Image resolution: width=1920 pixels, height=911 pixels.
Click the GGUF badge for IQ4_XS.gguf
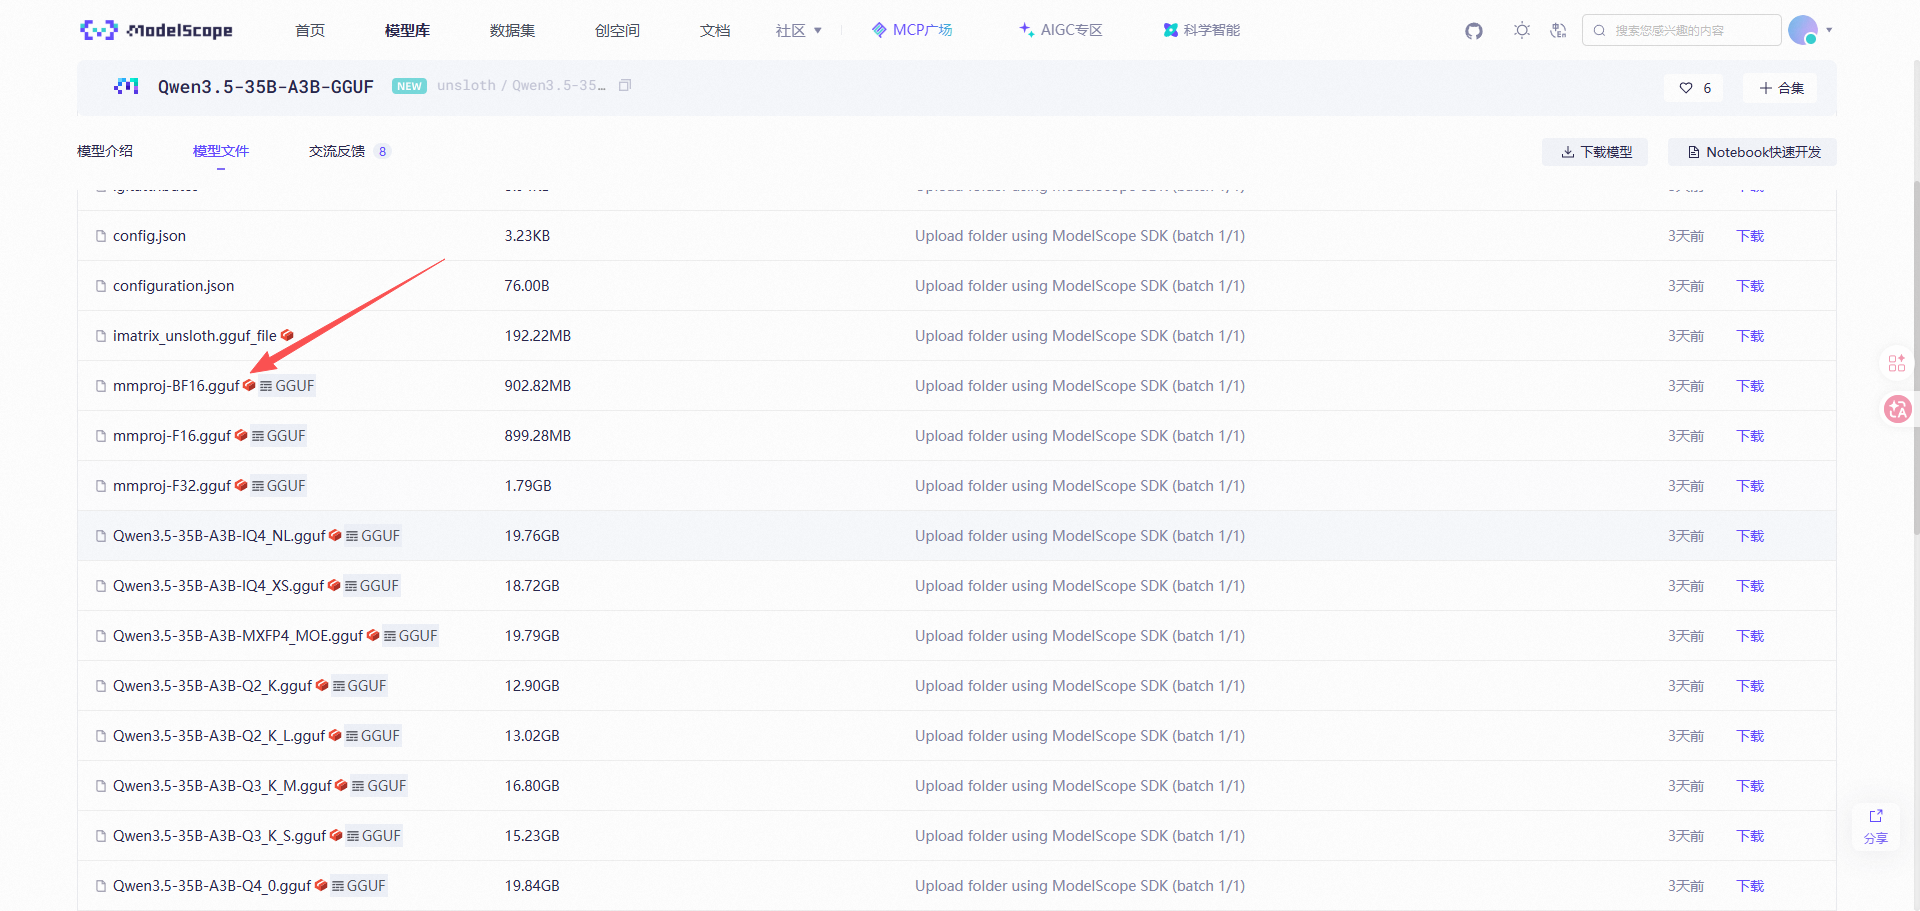pos(372,586)
